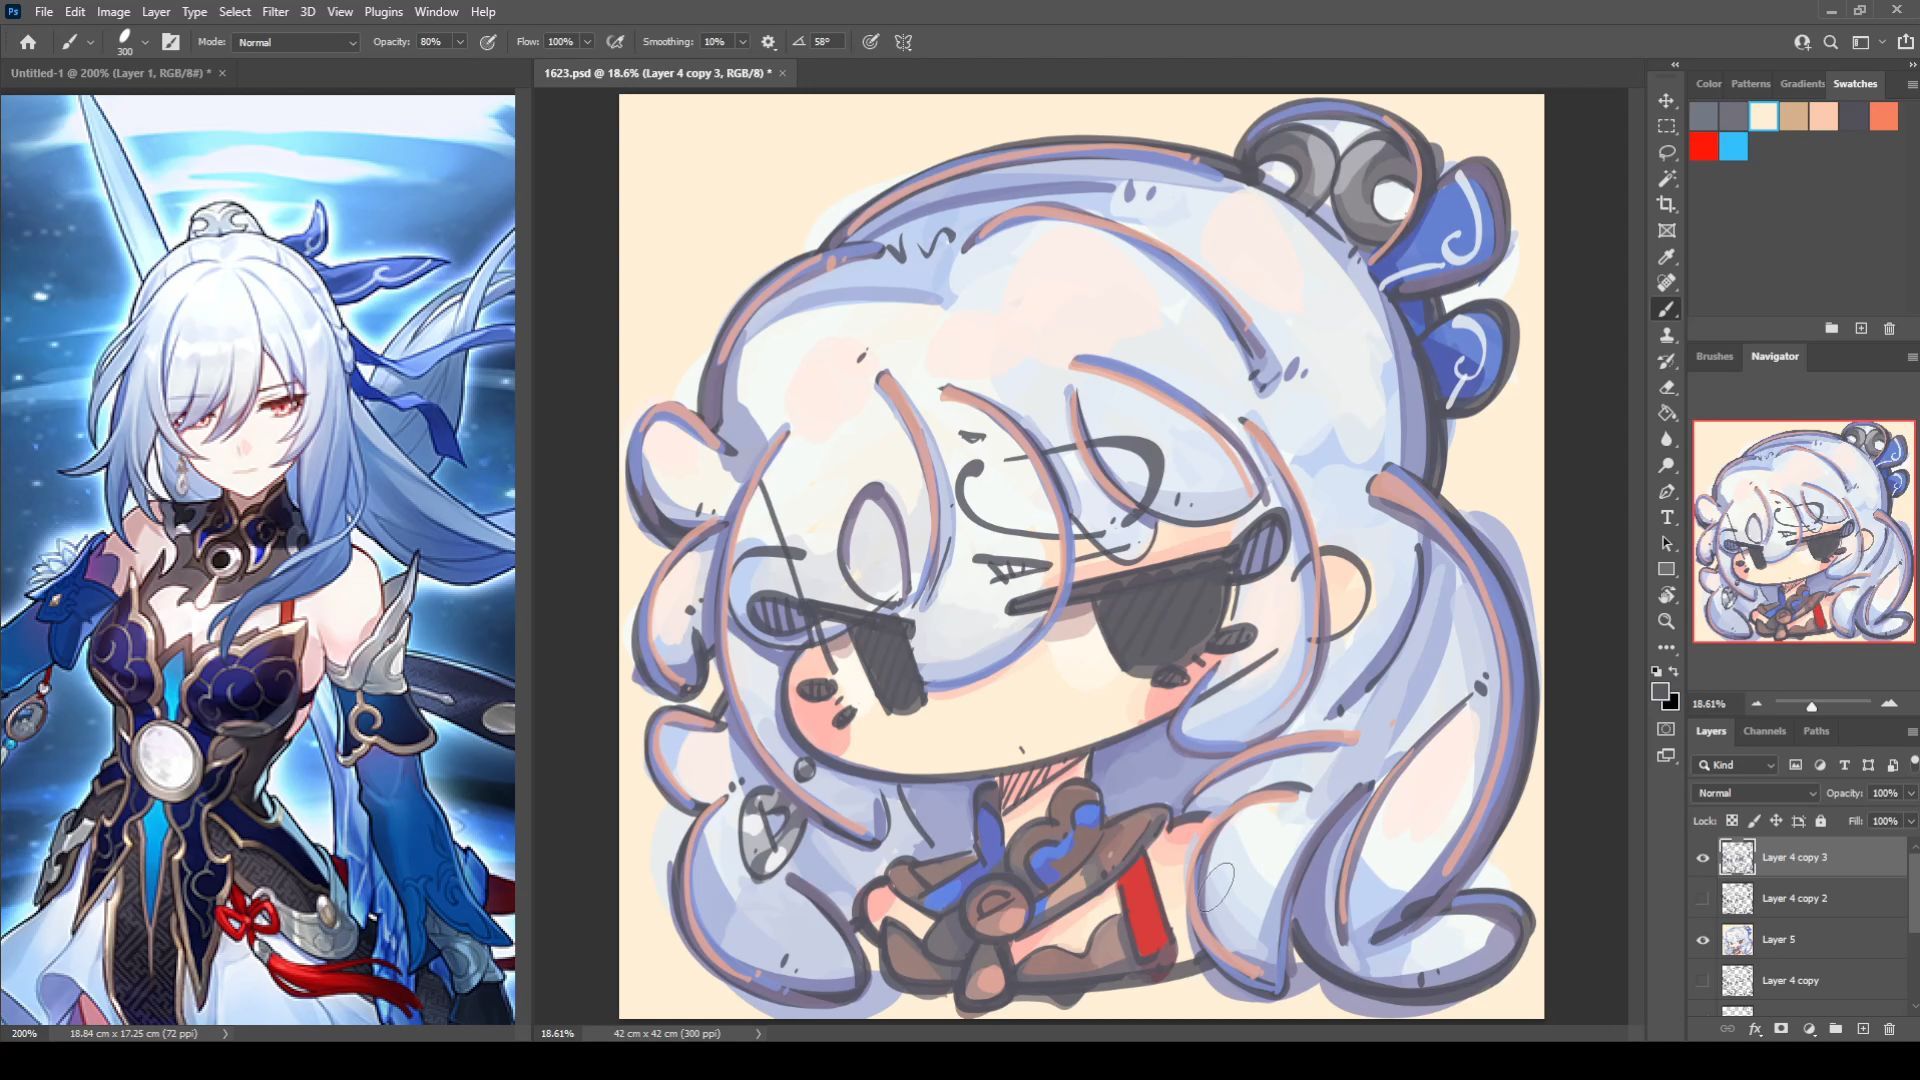Select the Crop tool

point(1666,205)
